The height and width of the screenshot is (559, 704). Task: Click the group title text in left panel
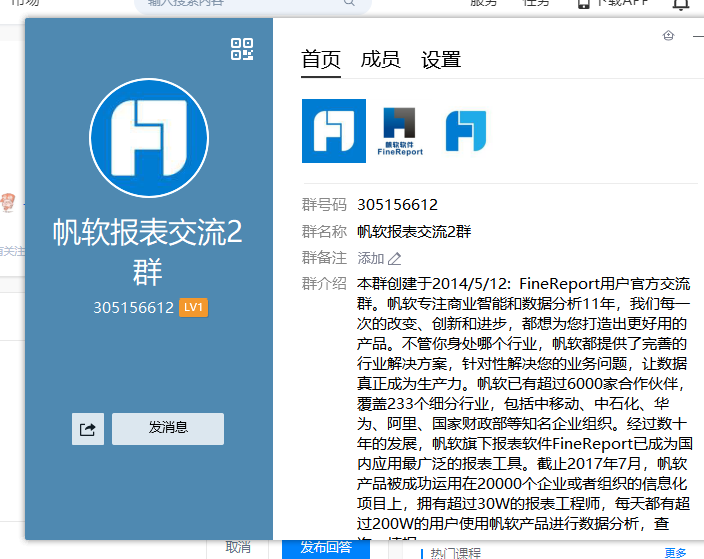148,251
